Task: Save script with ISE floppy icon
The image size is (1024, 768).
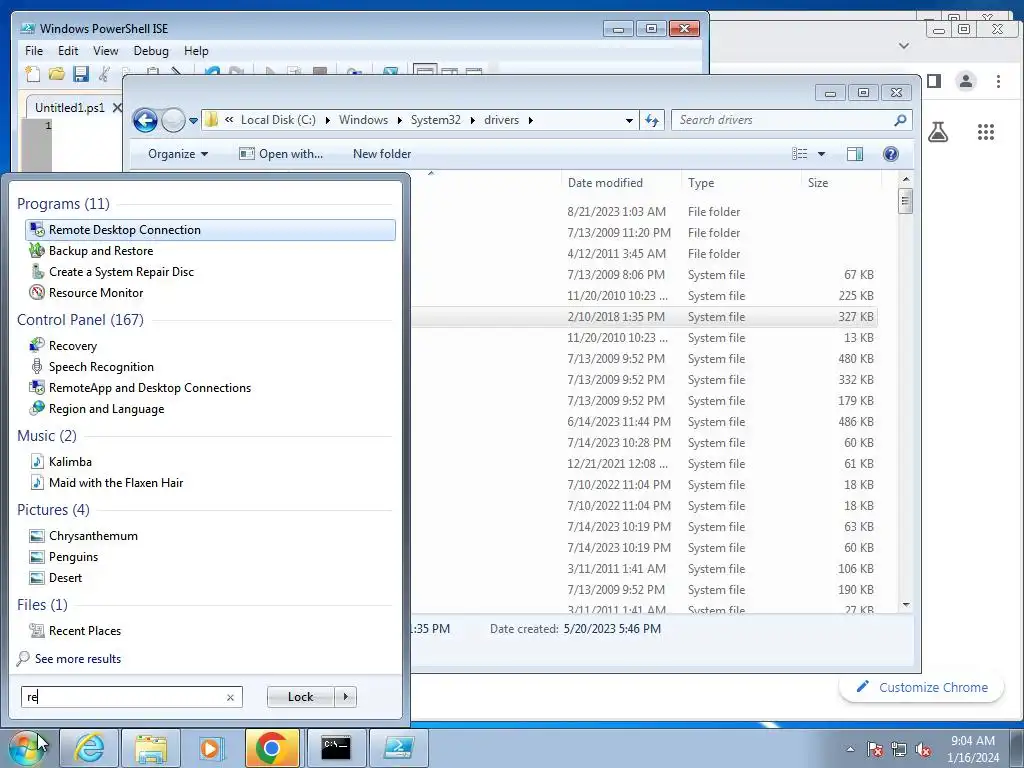Action: [81, 73]
